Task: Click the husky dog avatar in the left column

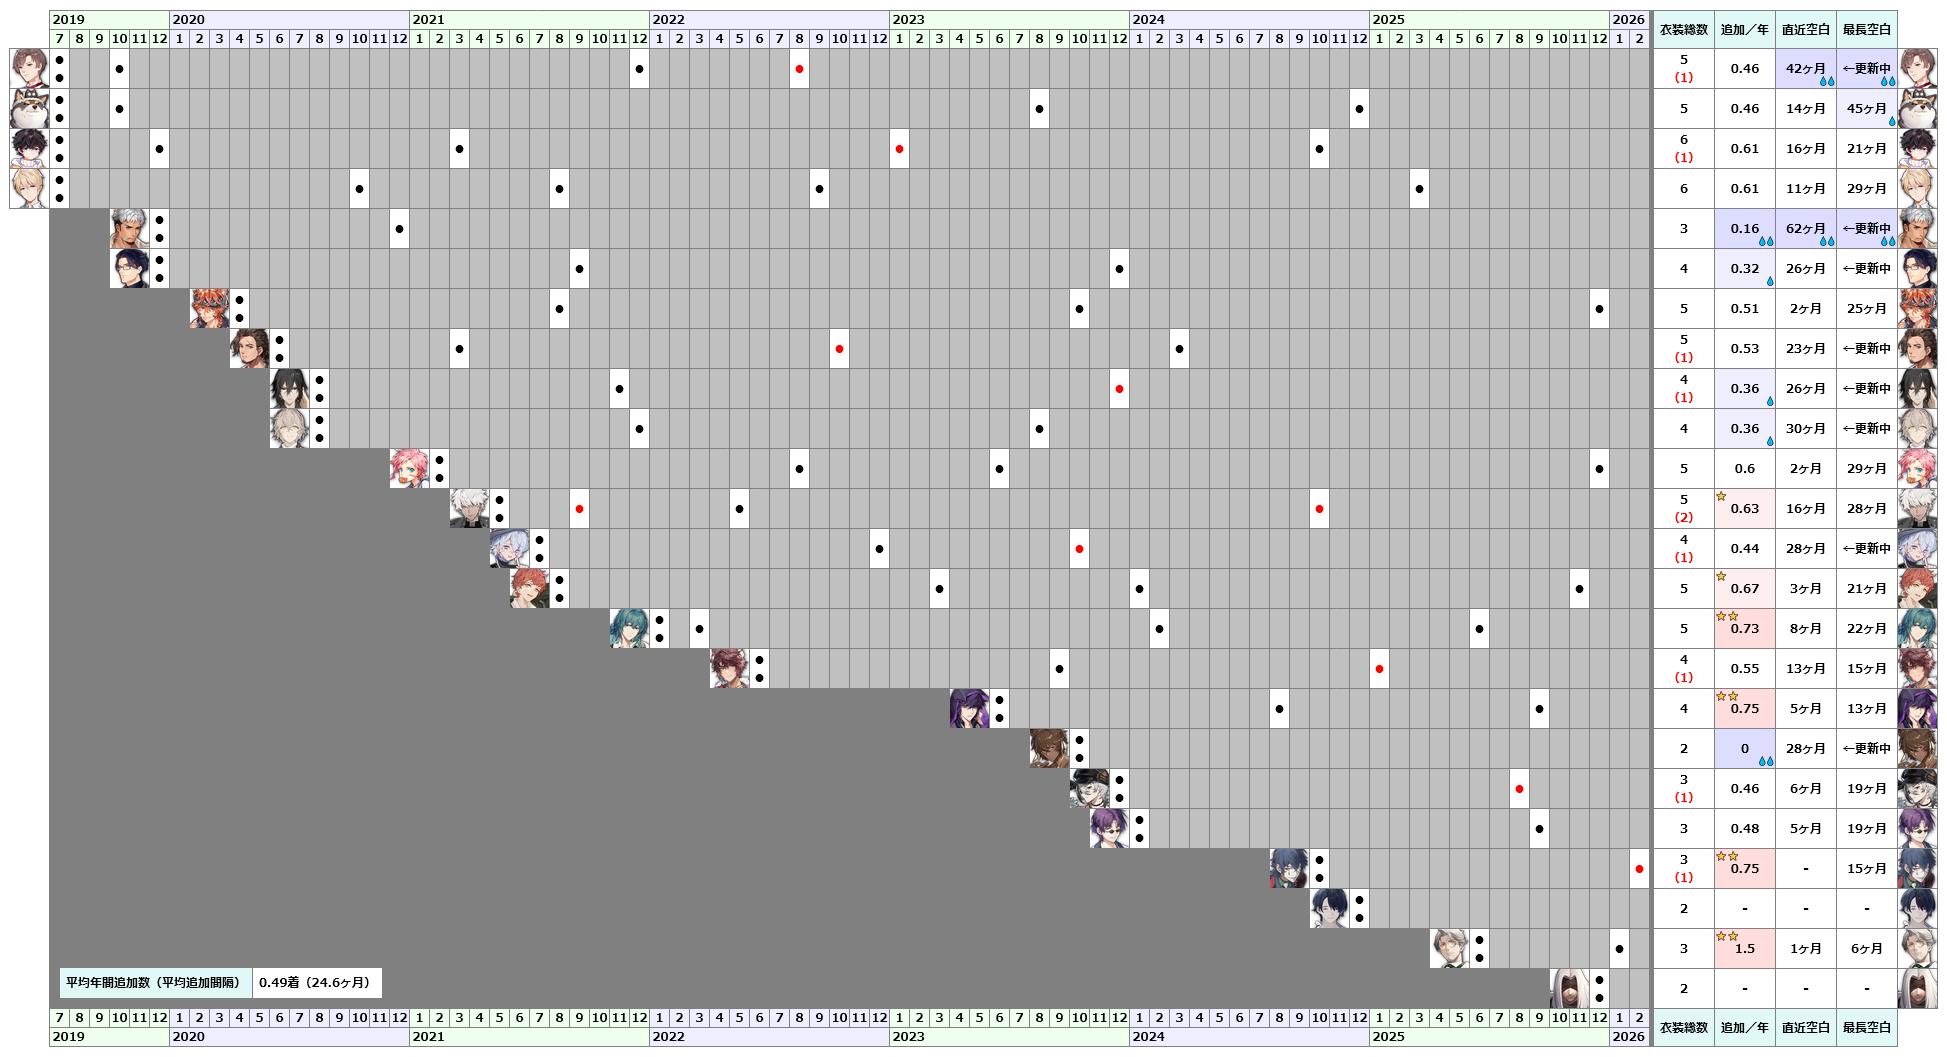Action: pyautogui.click(x=29, y=108)
